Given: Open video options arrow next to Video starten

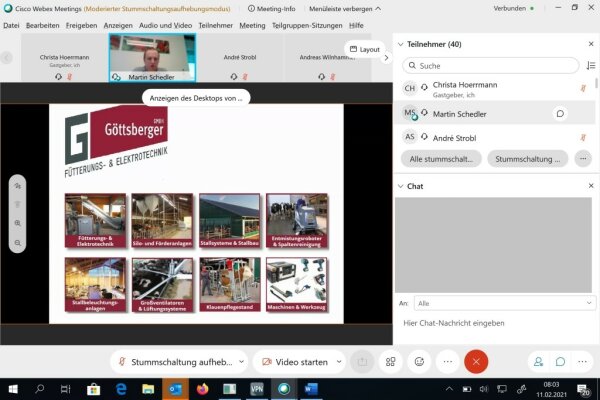Looking at the screenshot, I should tap(339, 362).
